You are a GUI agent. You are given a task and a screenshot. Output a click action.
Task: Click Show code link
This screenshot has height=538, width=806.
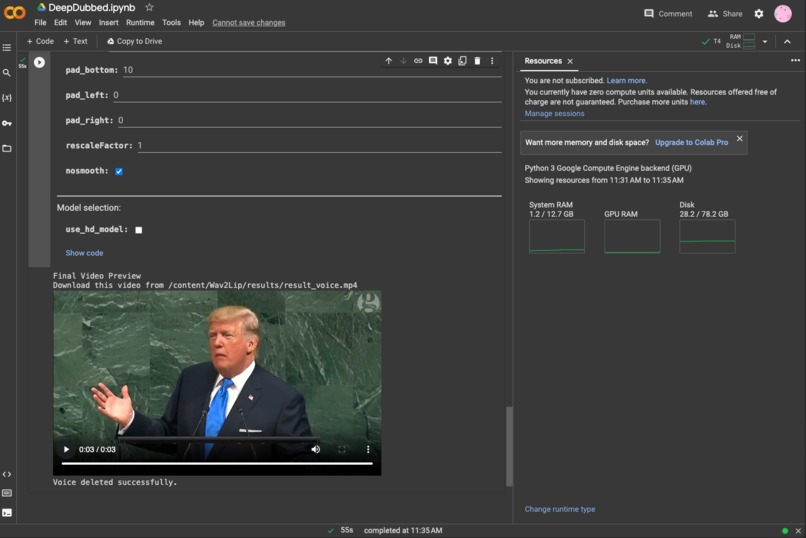[x=84, y=253]
